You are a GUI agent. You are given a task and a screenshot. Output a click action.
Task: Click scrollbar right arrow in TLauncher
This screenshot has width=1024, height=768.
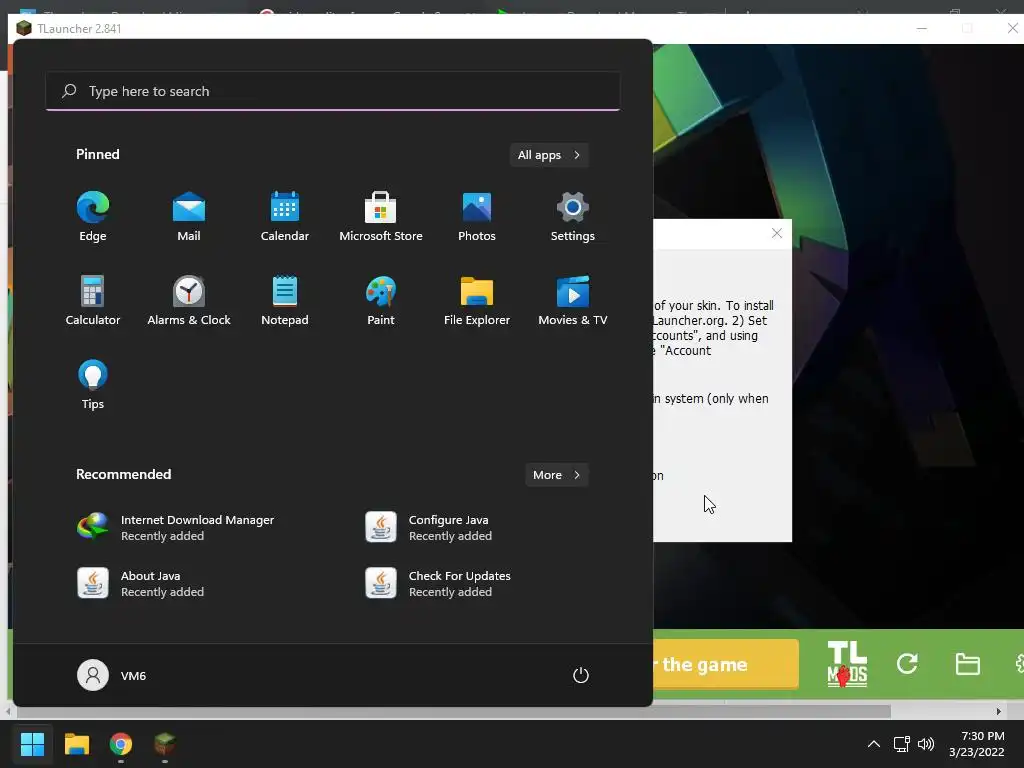coord(999,711)
